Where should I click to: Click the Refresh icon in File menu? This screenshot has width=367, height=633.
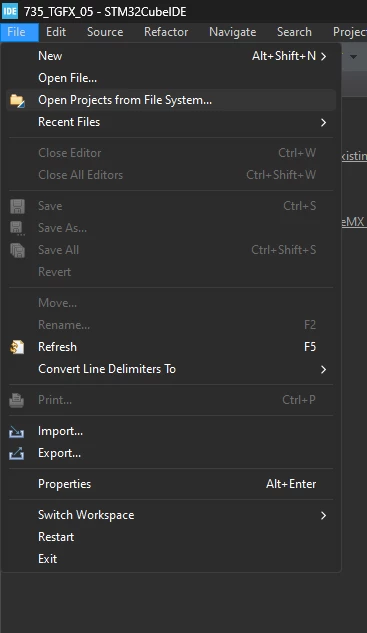17,347
